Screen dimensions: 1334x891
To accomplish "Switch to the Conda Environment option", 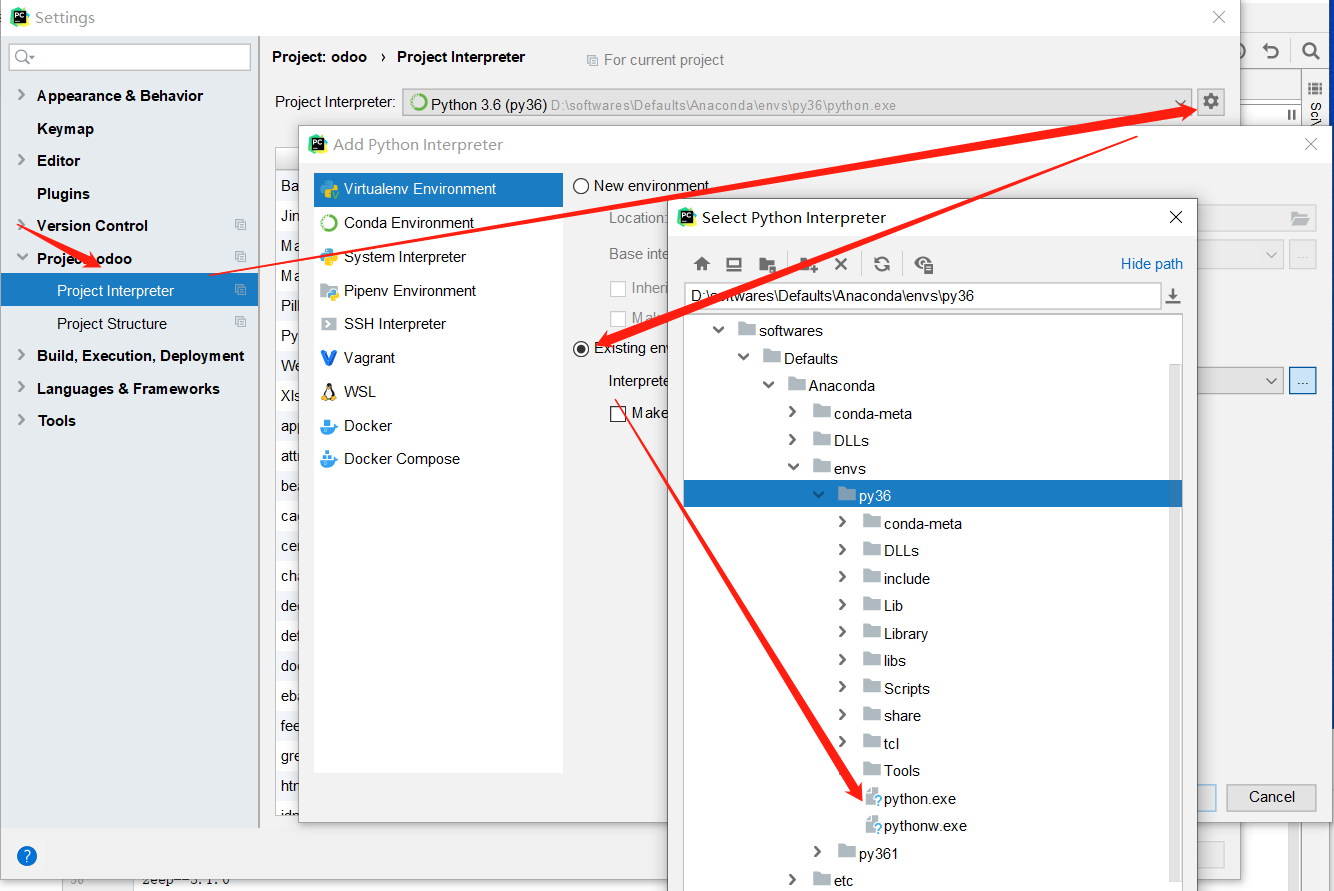I will (408, 222).
